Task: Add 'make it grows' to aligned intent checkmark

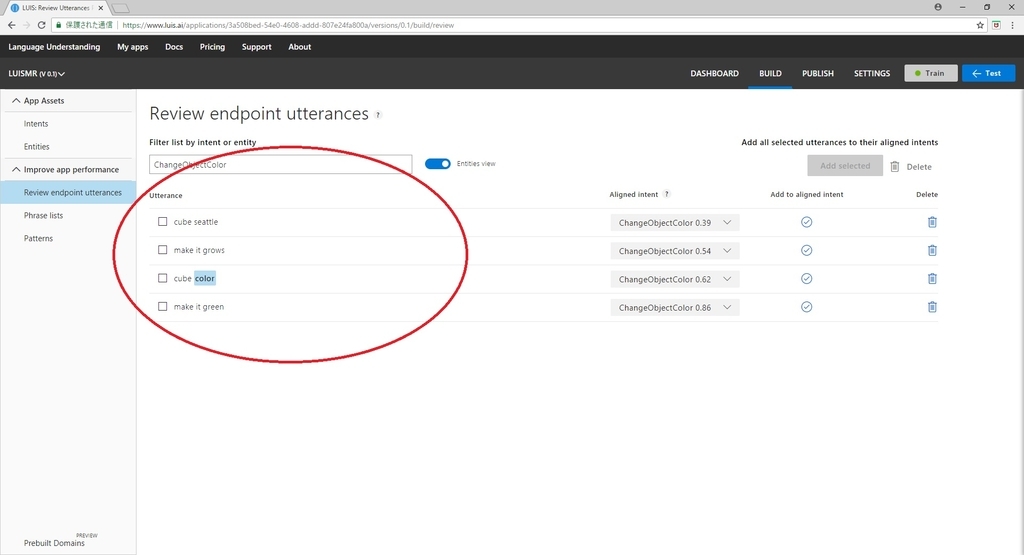Action: click(x=807, y=250)
